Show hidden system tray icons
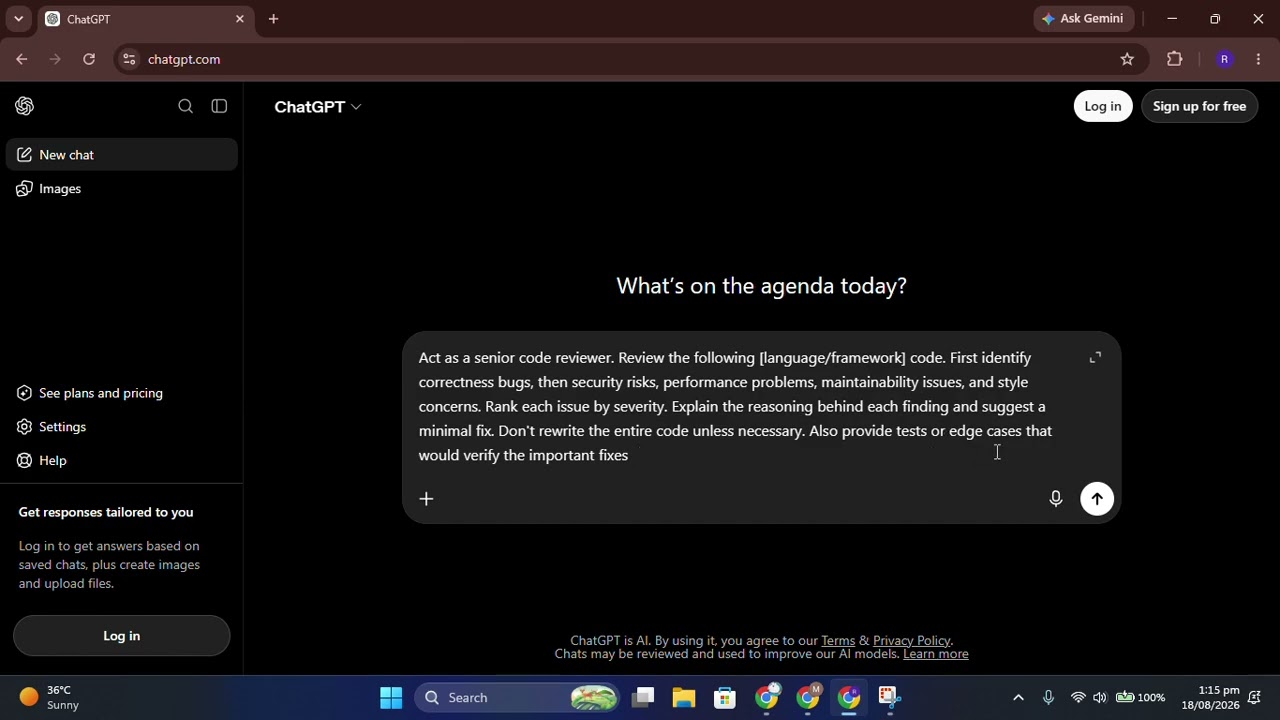Image resolution: width=1280 pixels, height=720 pixels. [x=1018, y=698]
